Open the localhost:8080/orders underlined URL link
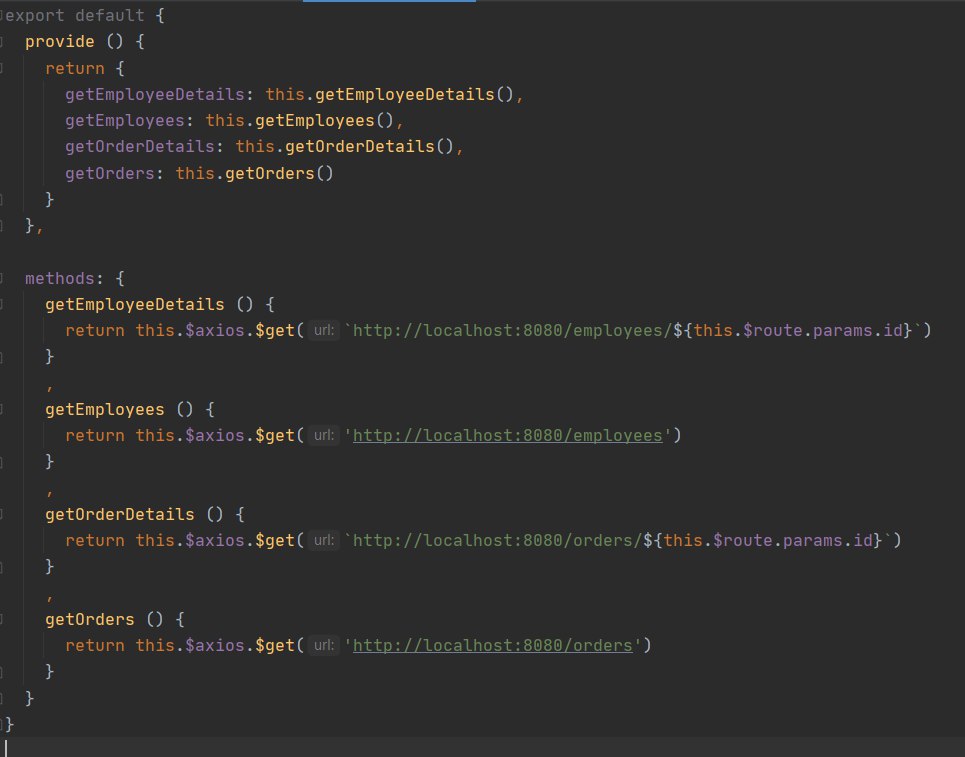 492,646
